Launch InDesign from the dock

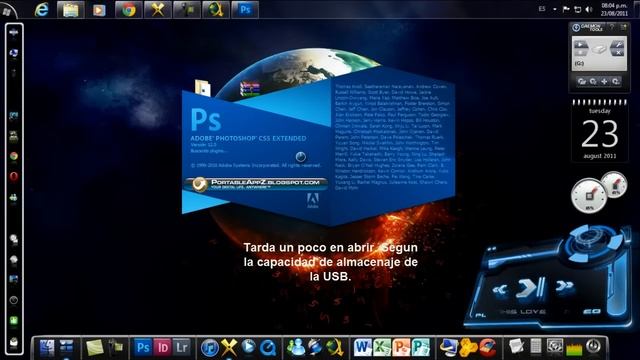point(162,348)
